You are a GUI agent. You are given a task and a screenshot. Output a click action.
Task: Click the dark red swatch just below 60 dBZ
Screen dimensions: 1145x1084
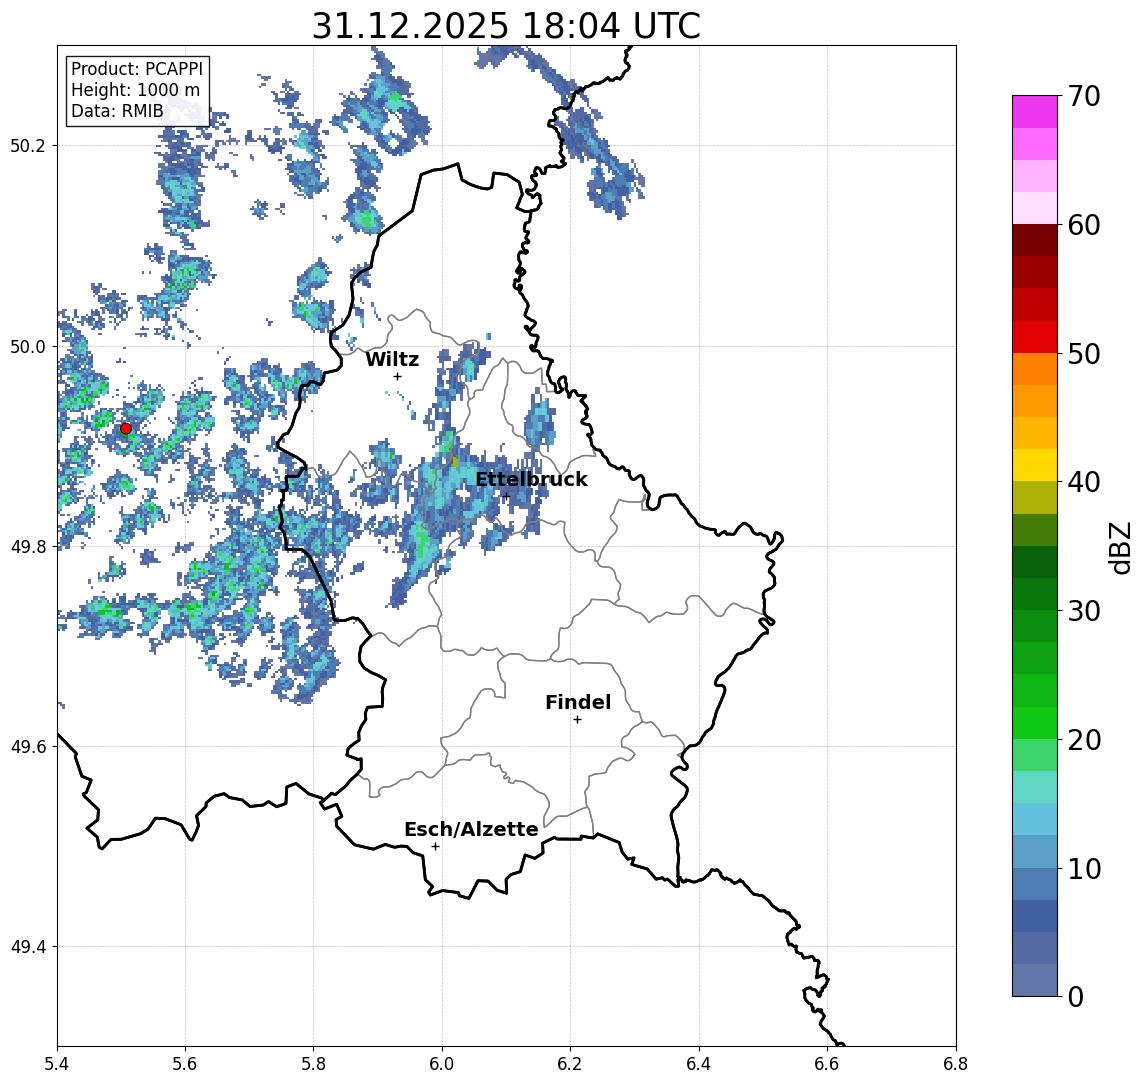pos(1035,240)
